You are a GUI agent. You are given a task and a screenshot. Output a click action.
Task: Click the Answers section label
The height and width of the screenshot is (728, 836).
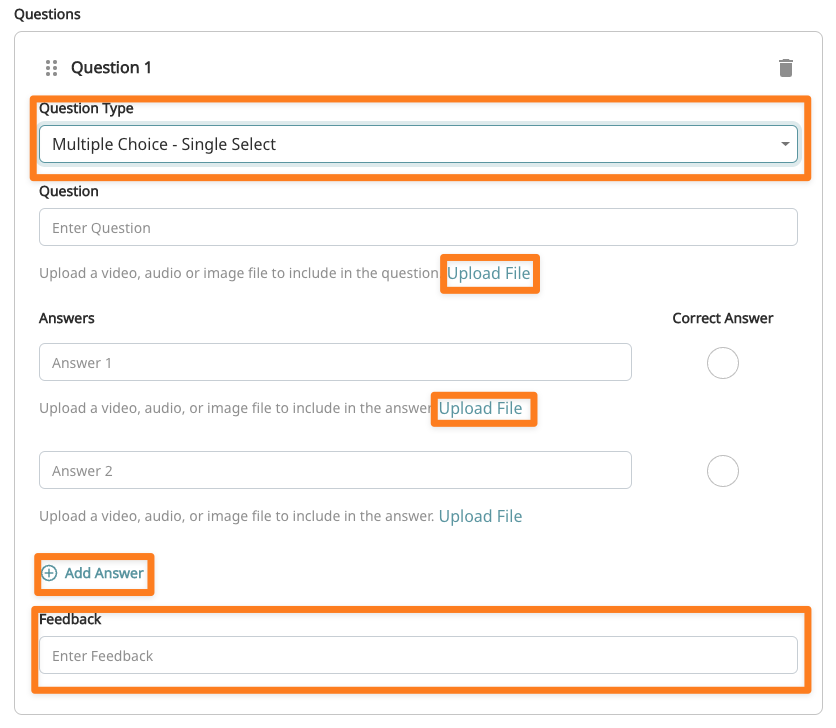[x=67, y=318]
